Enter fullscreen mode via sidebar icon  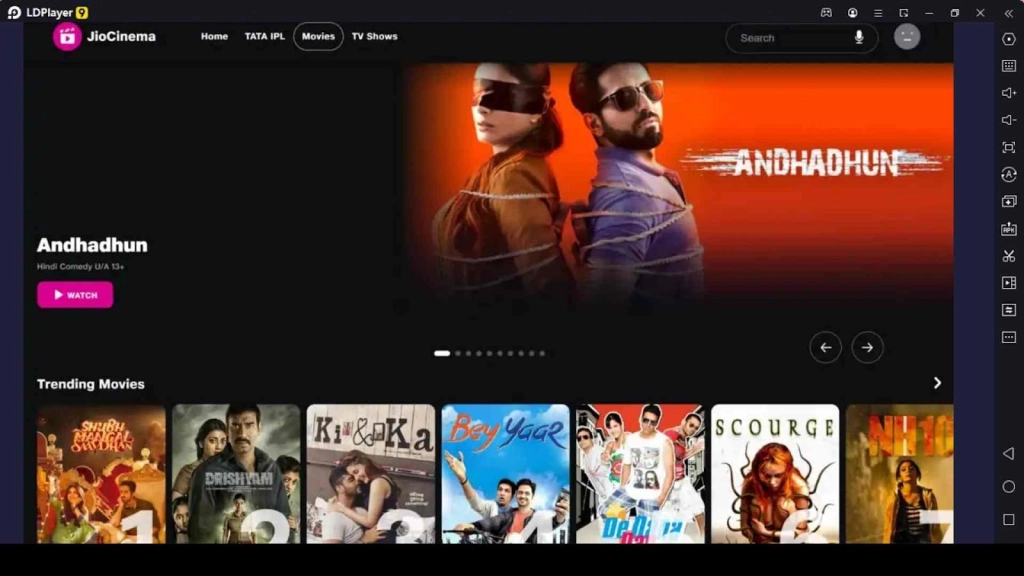[1007, 147]
